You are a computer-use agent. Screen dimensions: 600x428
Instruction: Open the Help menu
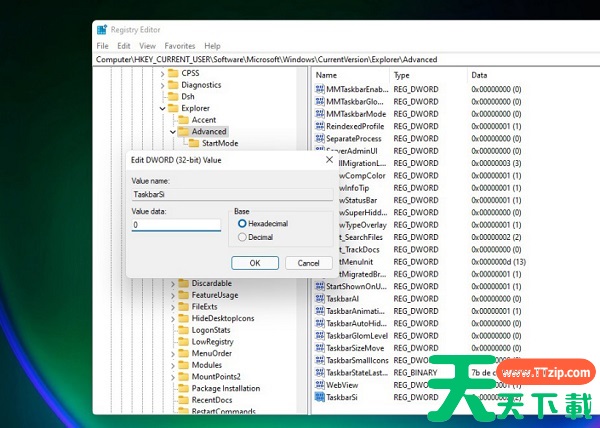[x=212, y=46]
